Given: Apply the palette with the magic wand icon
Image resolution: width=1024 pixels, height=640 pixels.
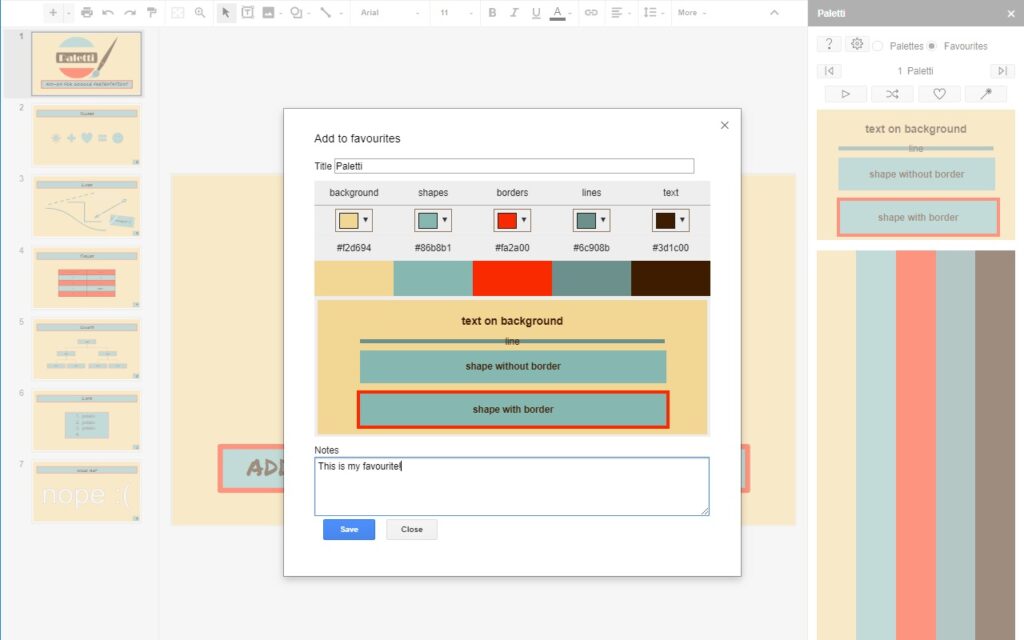Looking at the screenshot, I should (x=986, y=93).
